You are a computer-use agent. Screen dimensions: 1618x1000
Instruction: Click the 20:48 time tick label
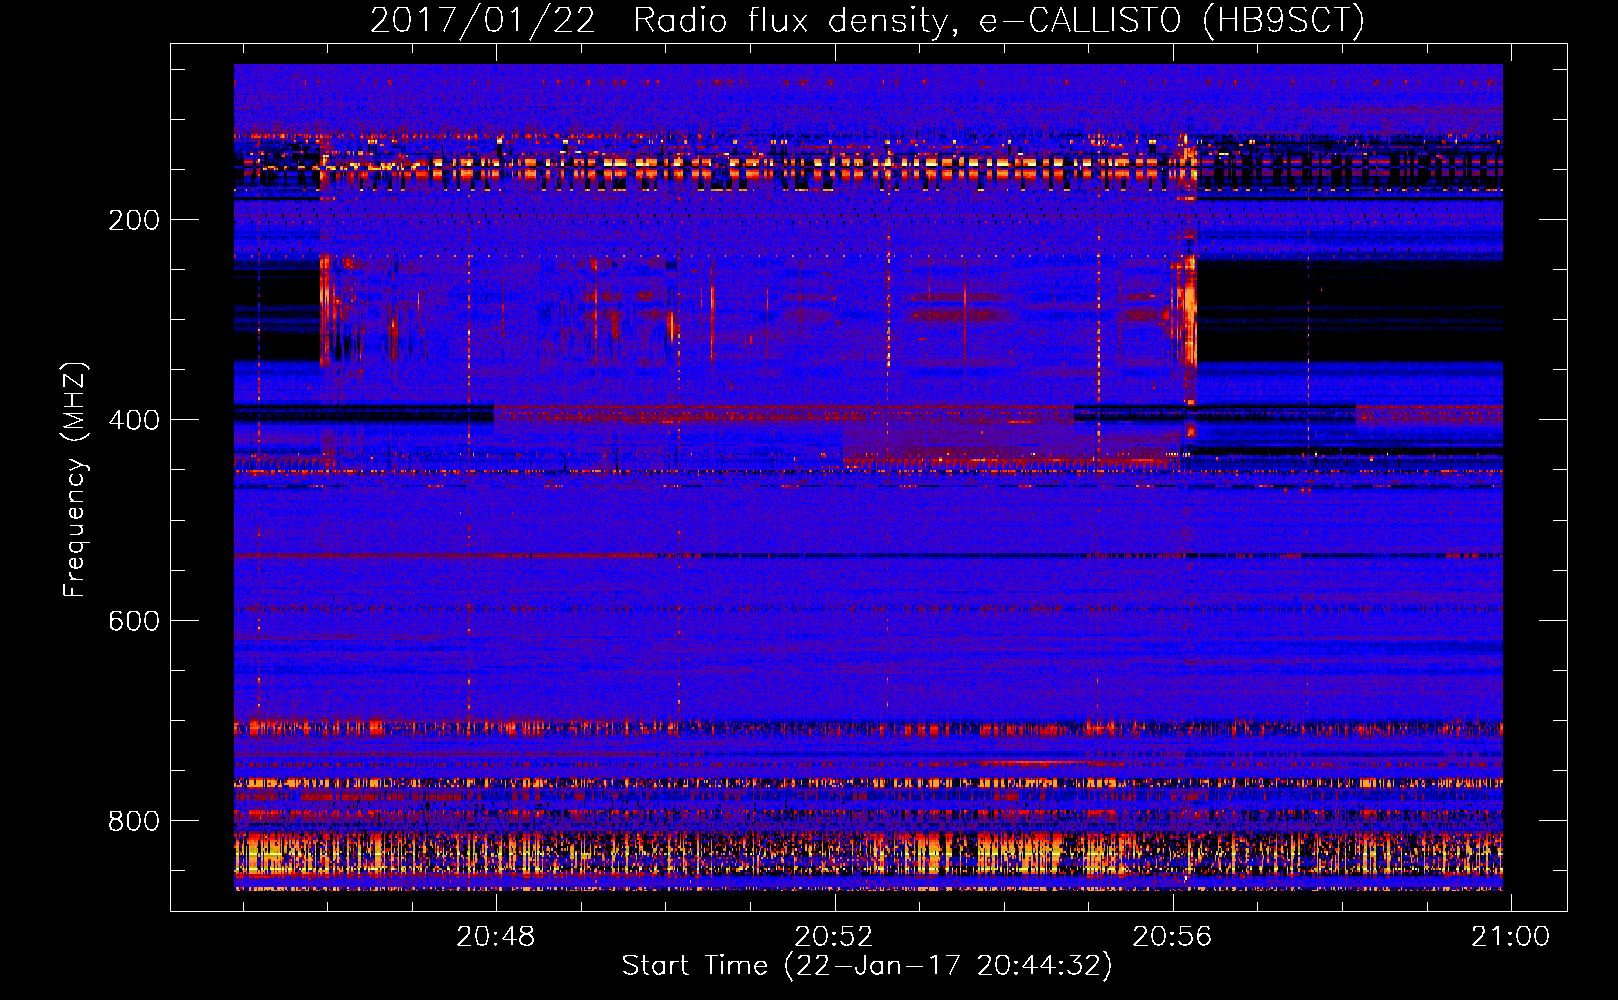point(496,936)
